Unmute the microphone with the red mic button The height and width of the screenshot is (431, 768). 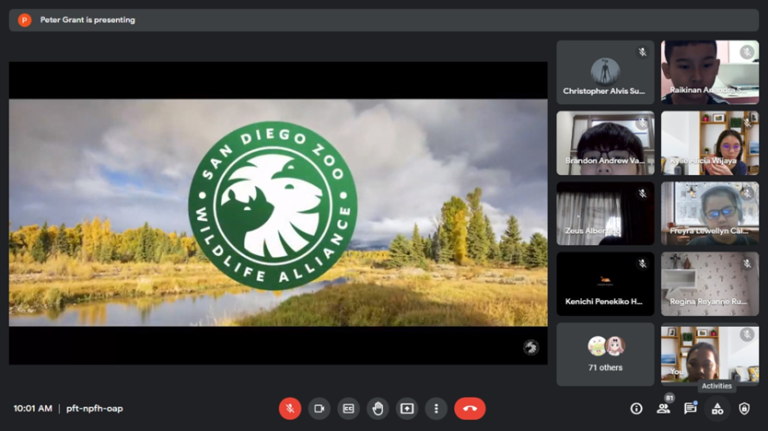[x=290, y=408]
